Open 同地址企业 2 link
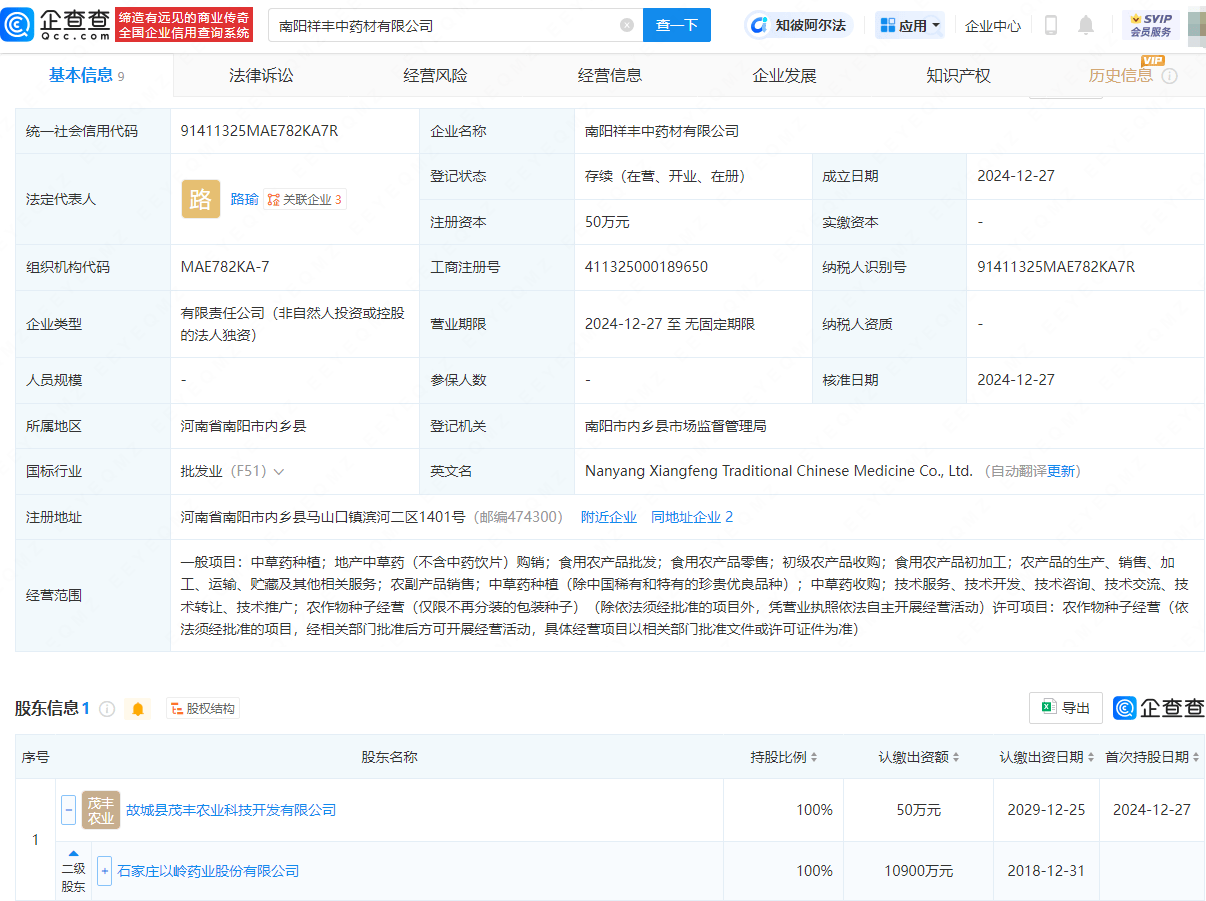Viewport: 1206px width, 901px height. (692, 517)
